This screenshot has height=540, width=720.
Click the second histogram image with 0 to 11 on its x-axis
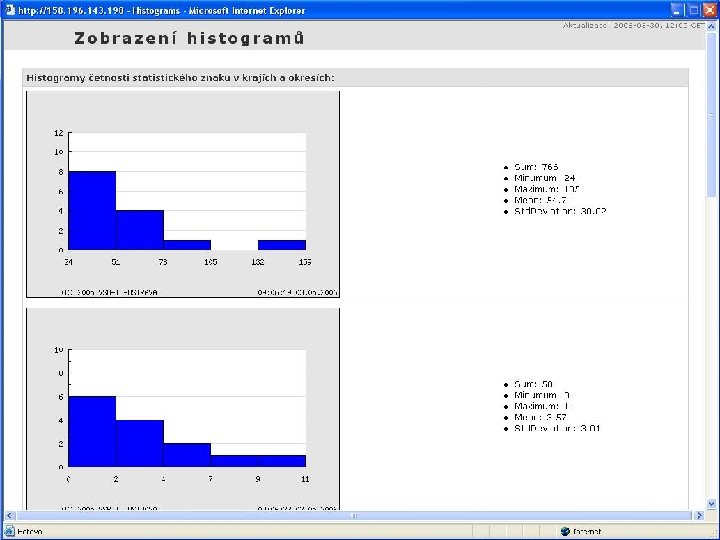click(x=183, y=409)
